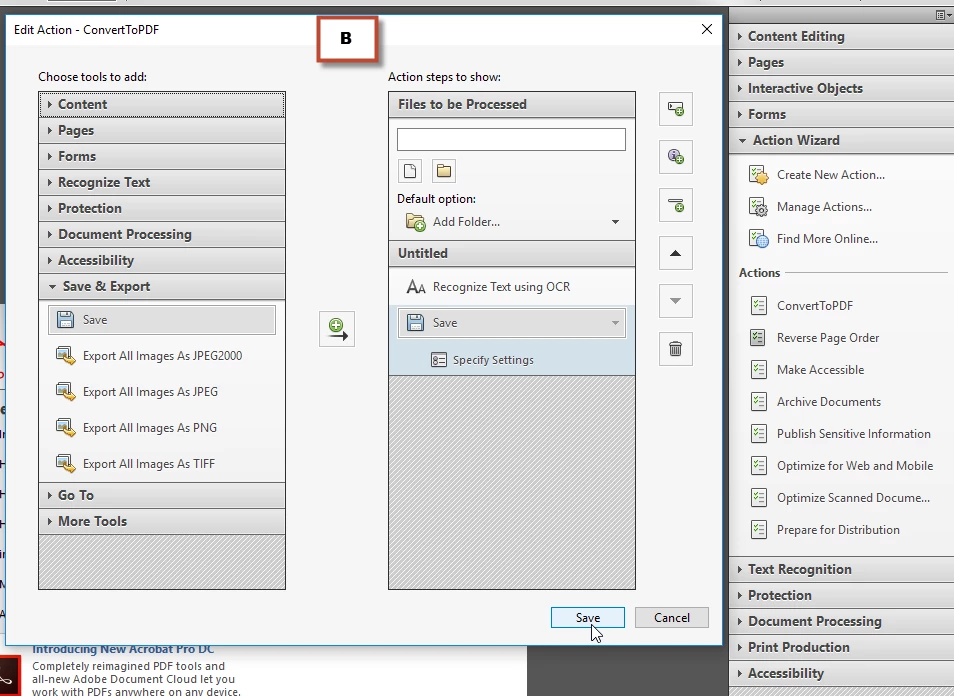Expand the Forms tools category in dialog
The image size is (954, 696).
click(162, 156)
